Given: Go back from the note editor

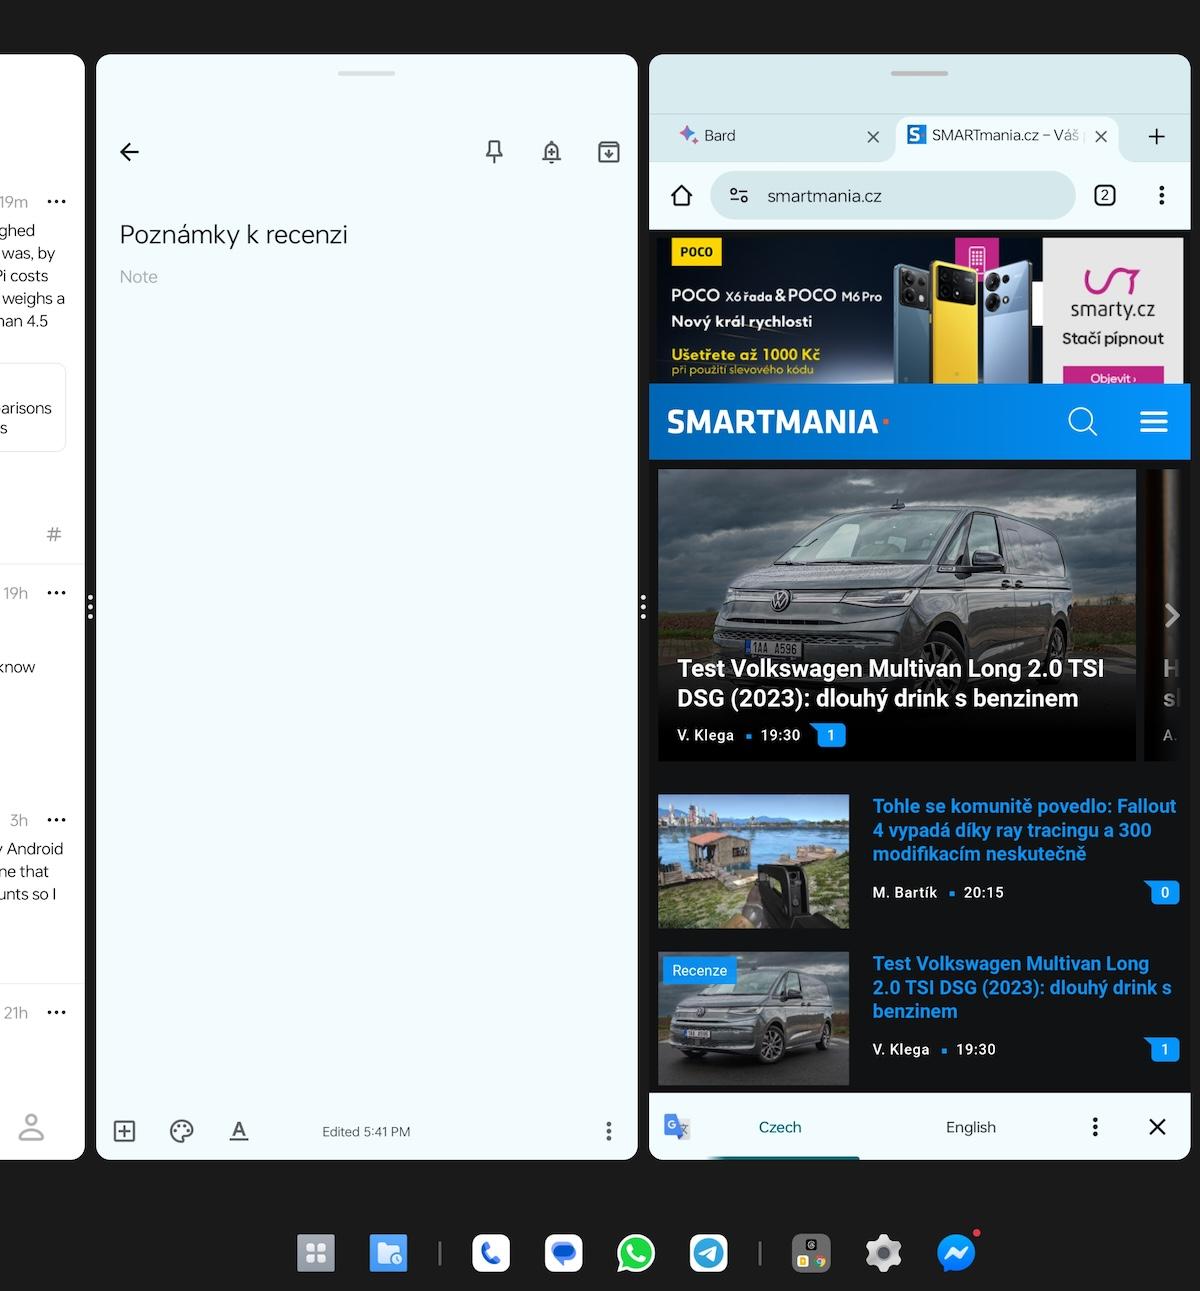Looking at the screenshot, I should point(130,152).
